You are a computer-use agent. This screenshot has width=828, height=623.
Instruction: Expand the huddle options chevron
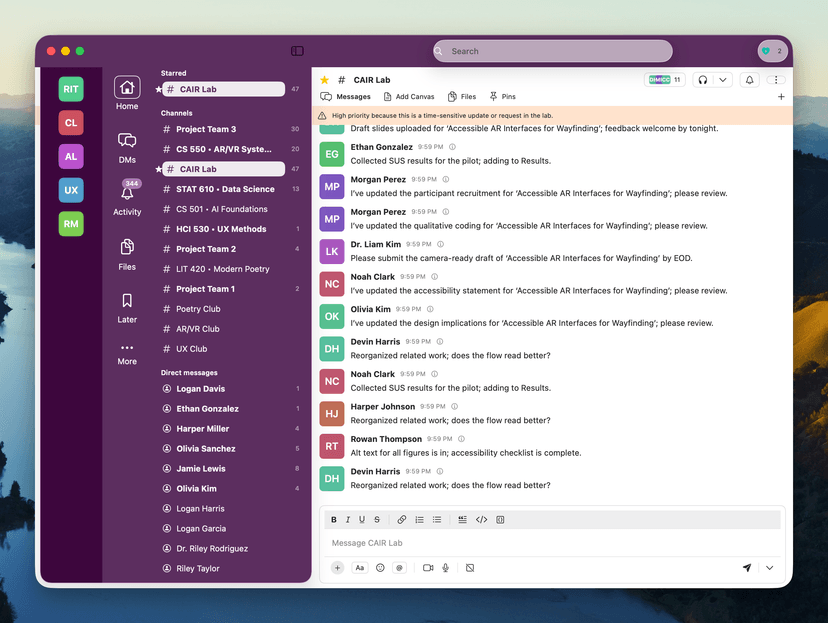pyautogui.click(x=723, y=79)
